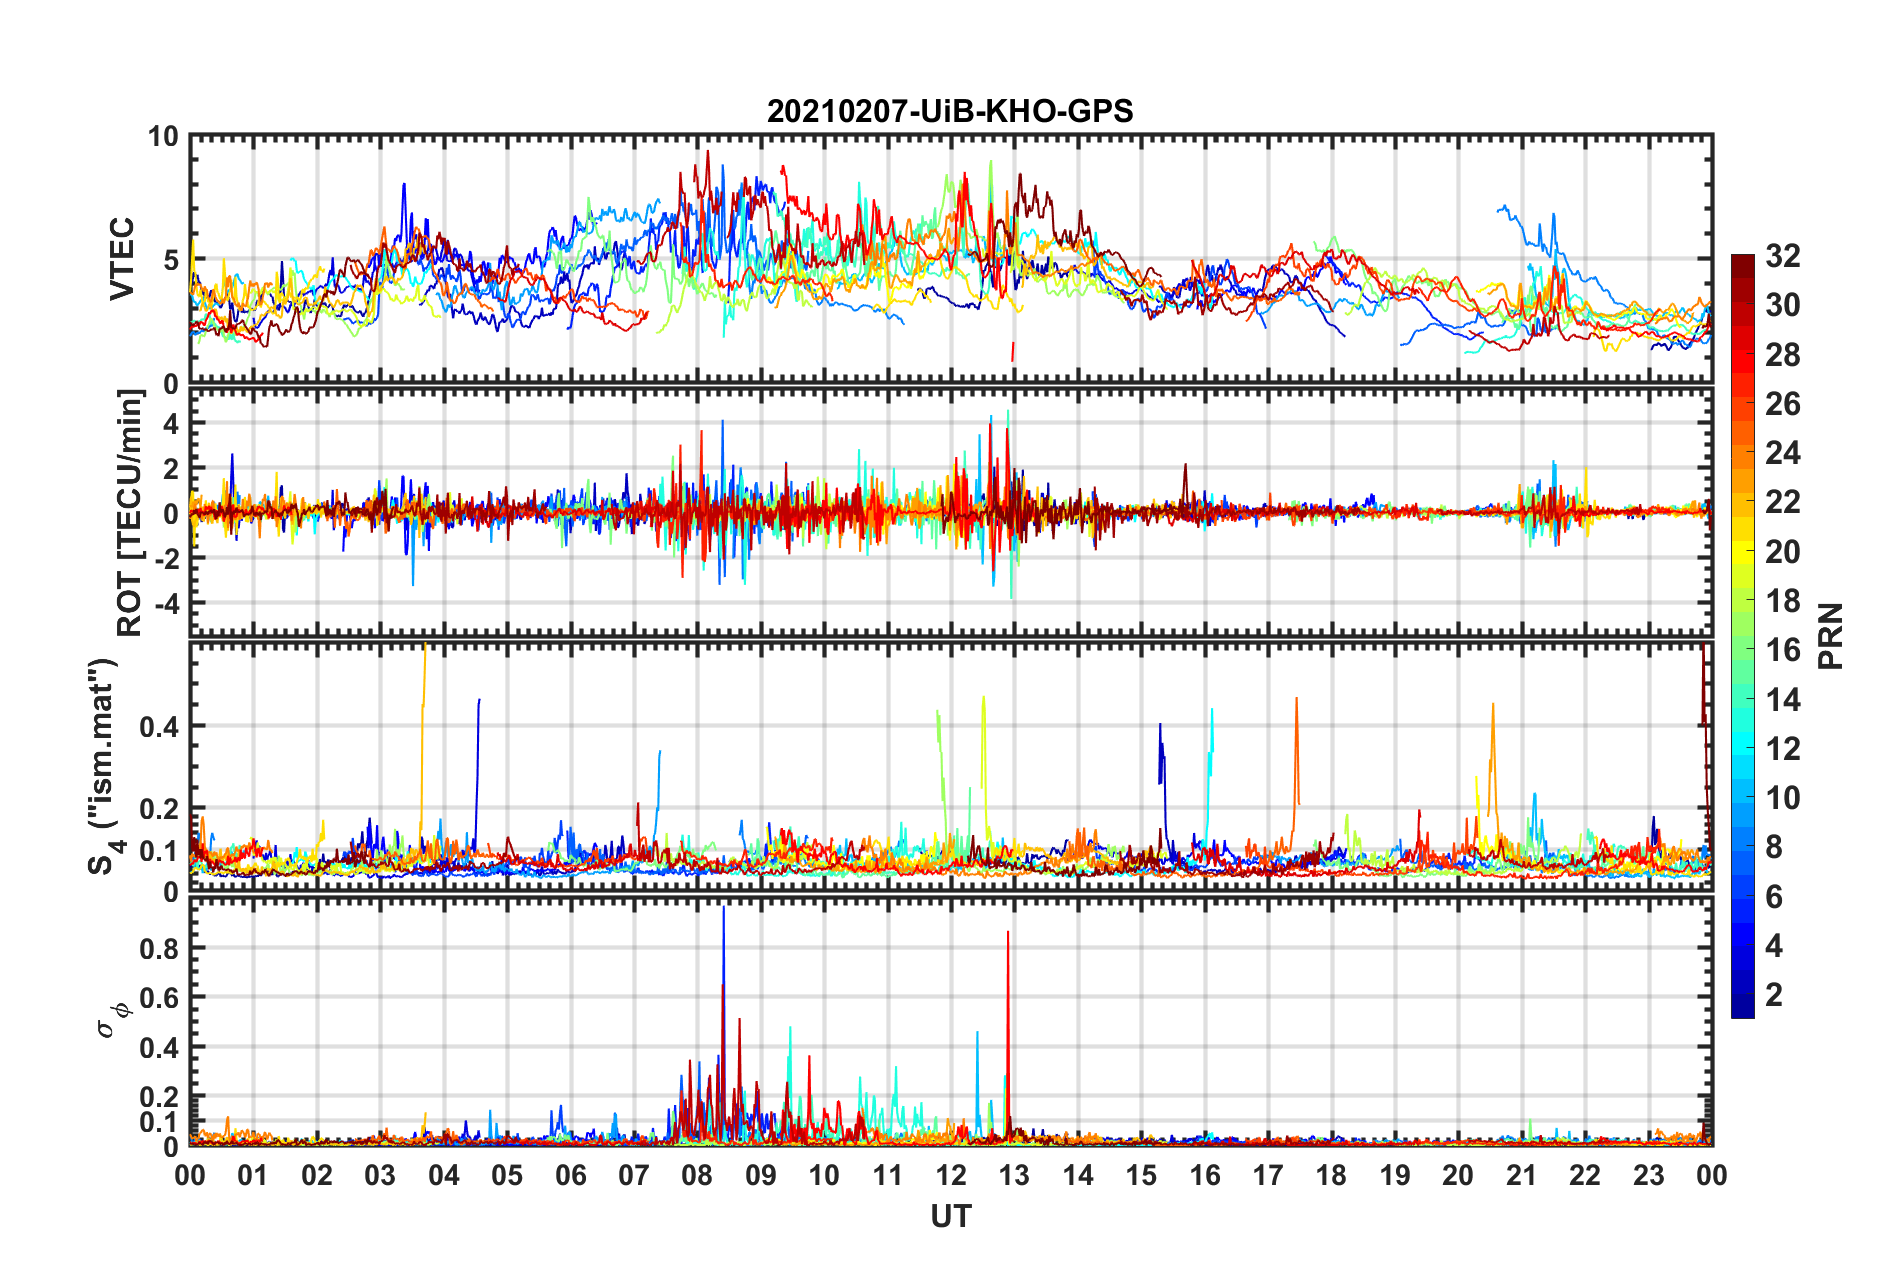Click x-axis tick label 08
This screenshot has width=1902, height=1272.
(697, 1175)
